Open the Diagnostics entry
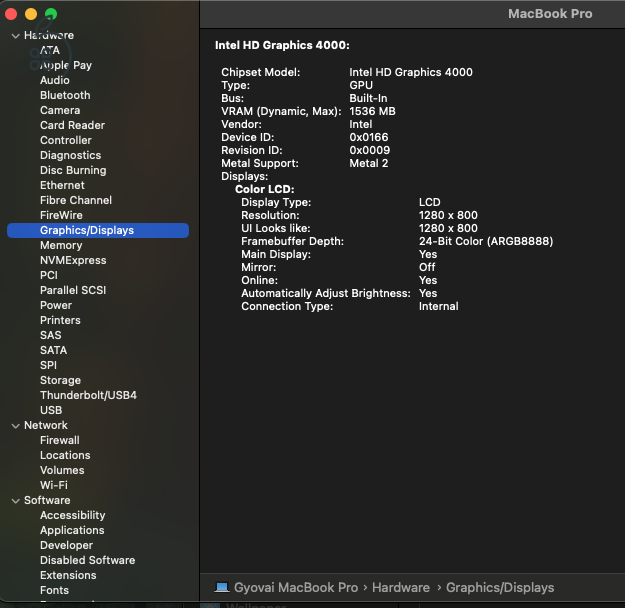Viewport: 625px width, 608px height. [71, 155]
